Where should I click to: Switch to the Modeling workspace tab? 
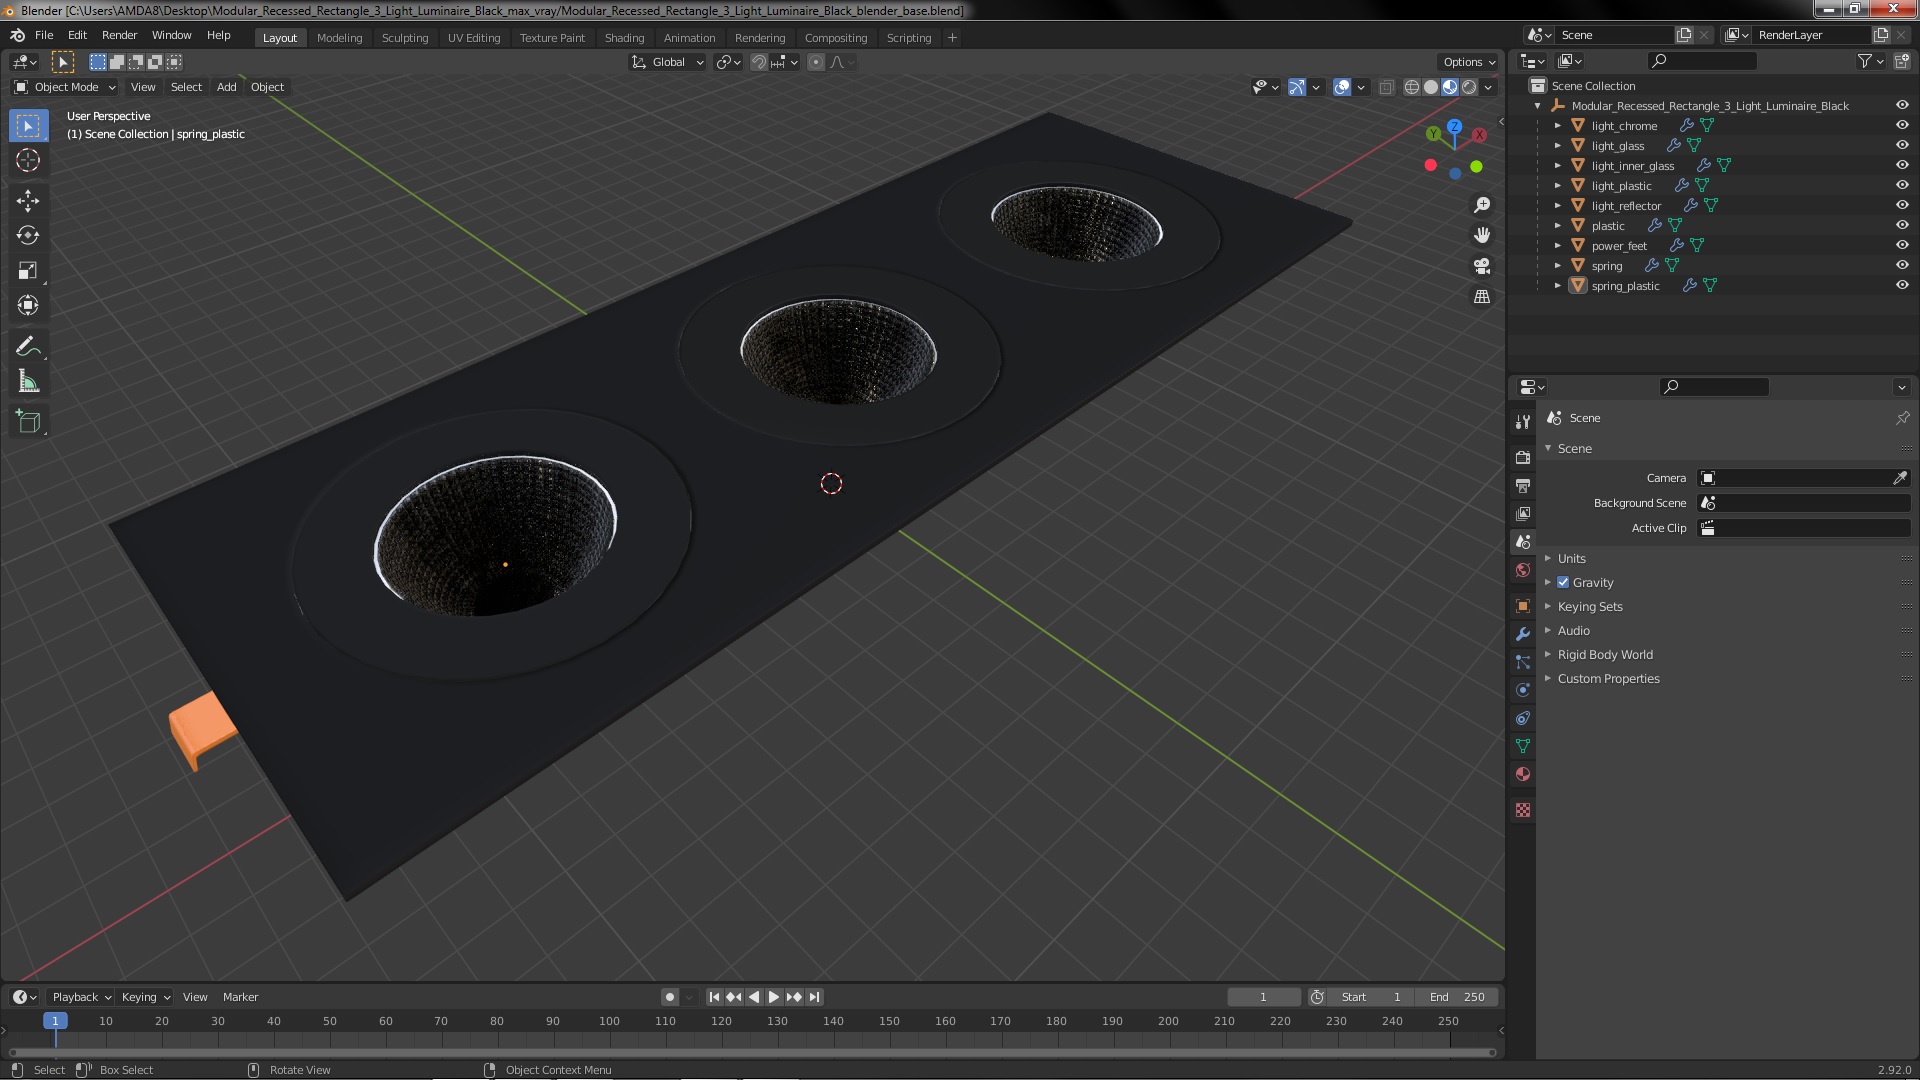coord(339,38)
